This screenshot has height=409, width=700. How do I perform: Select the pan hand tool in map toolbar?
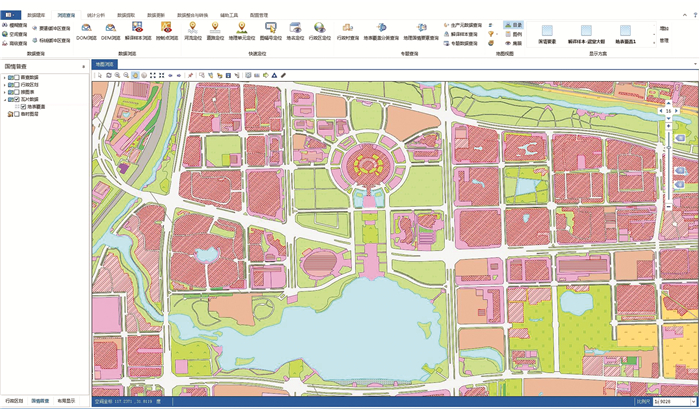coord(135,75)
